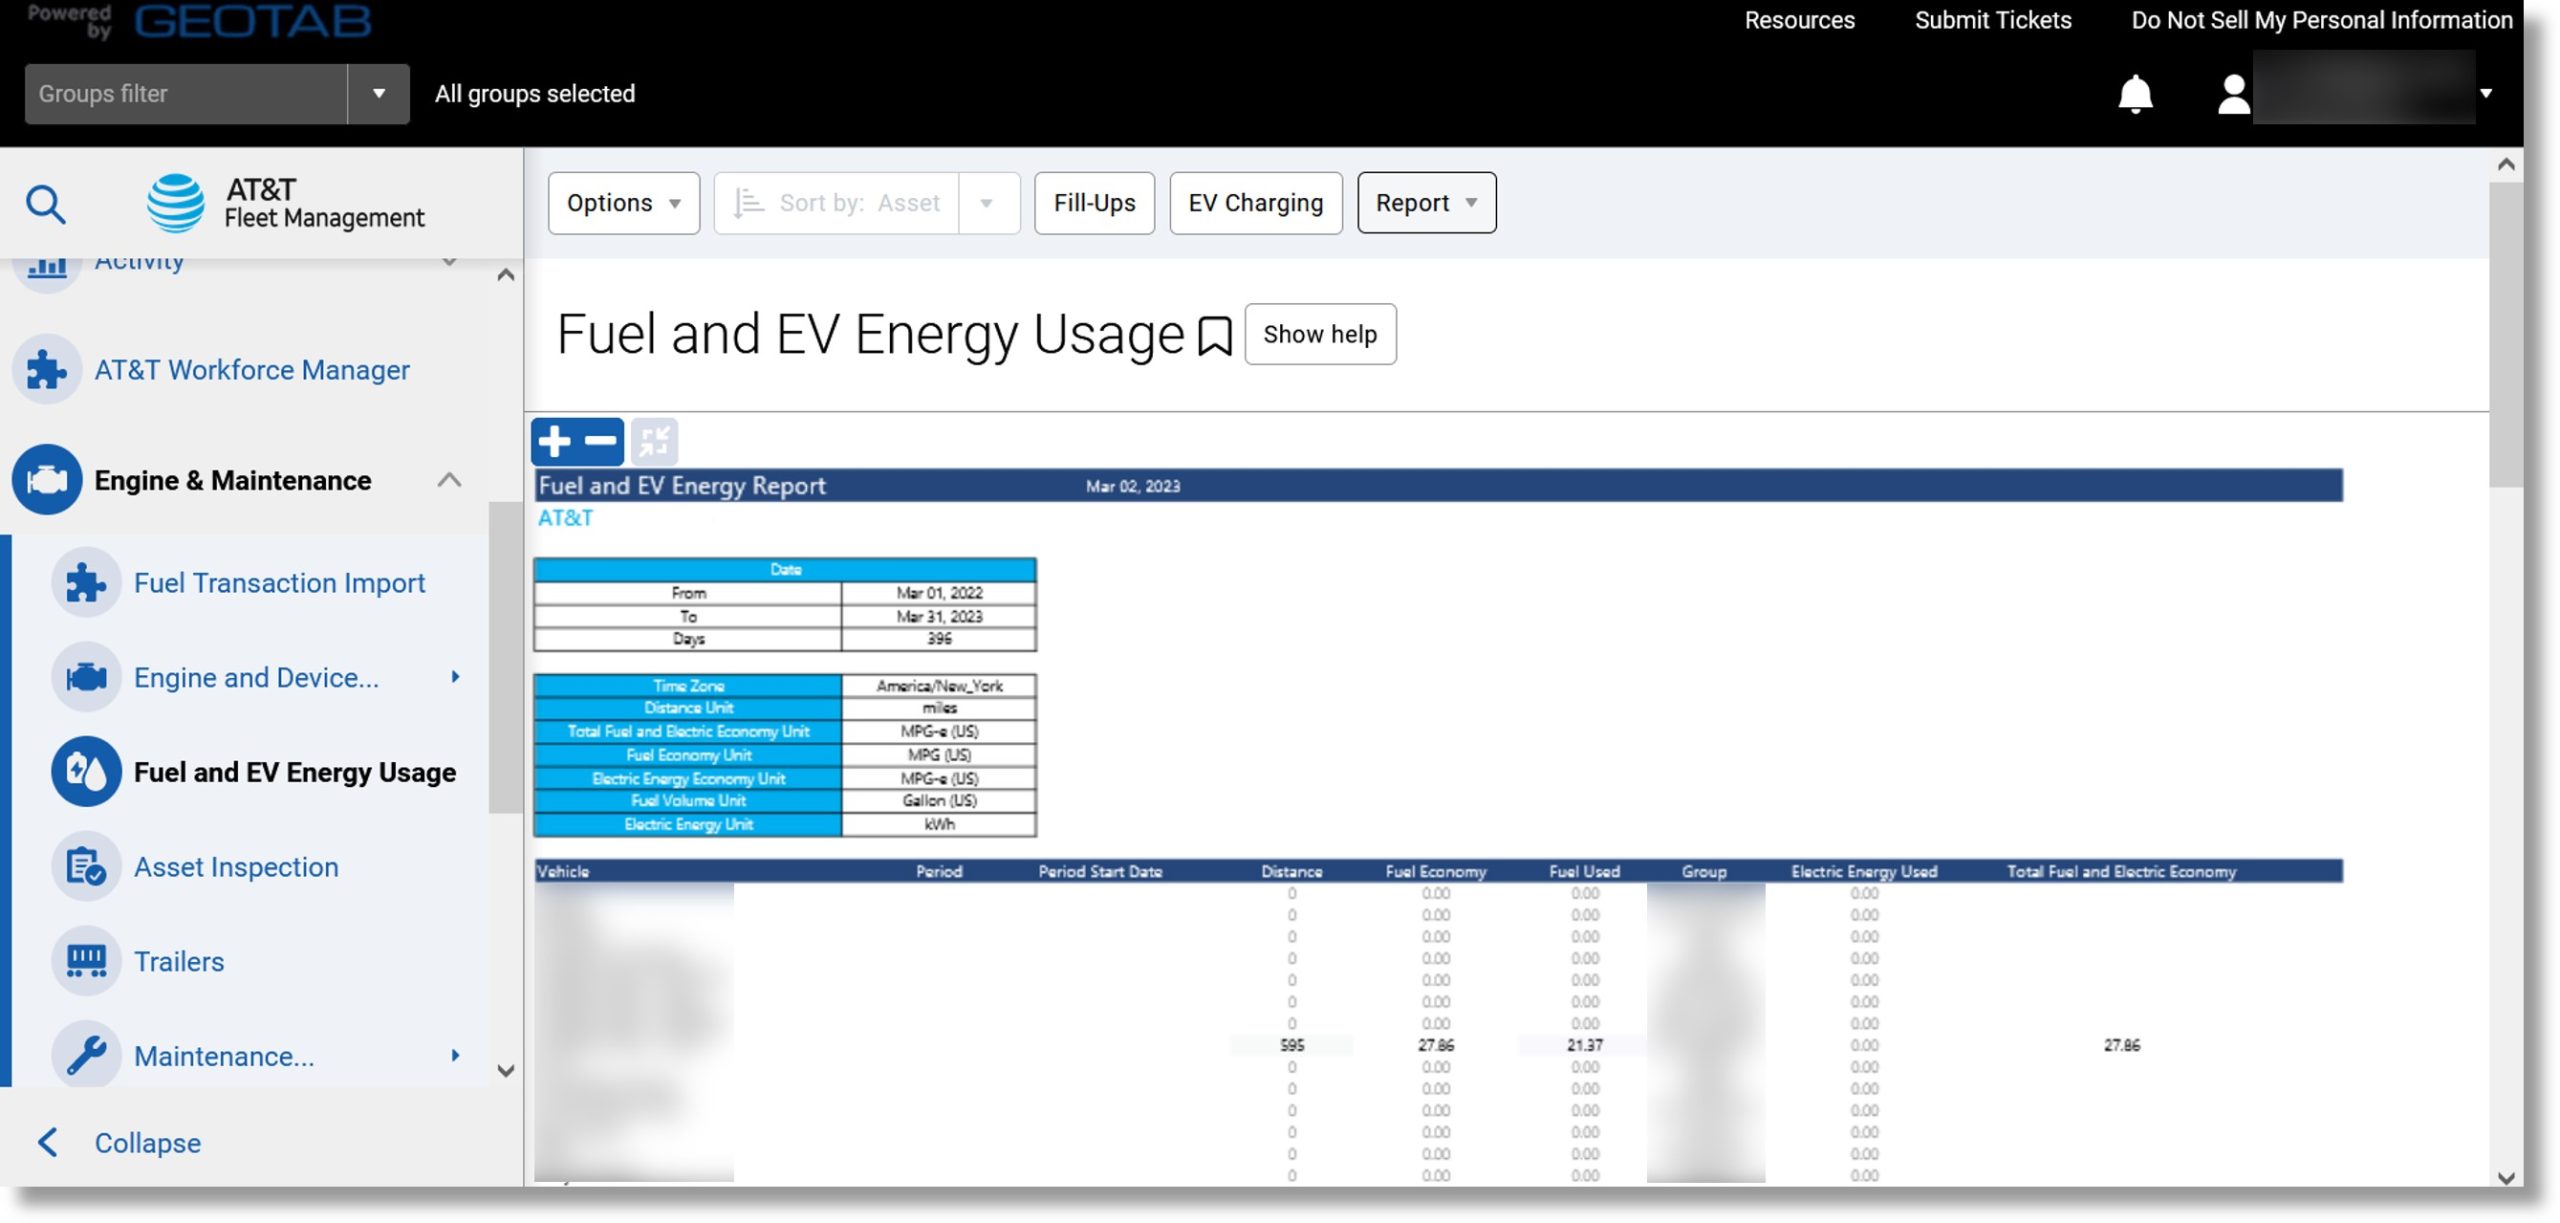
Task: Open Asset Inspection menu item
Action: click(236, 867)
